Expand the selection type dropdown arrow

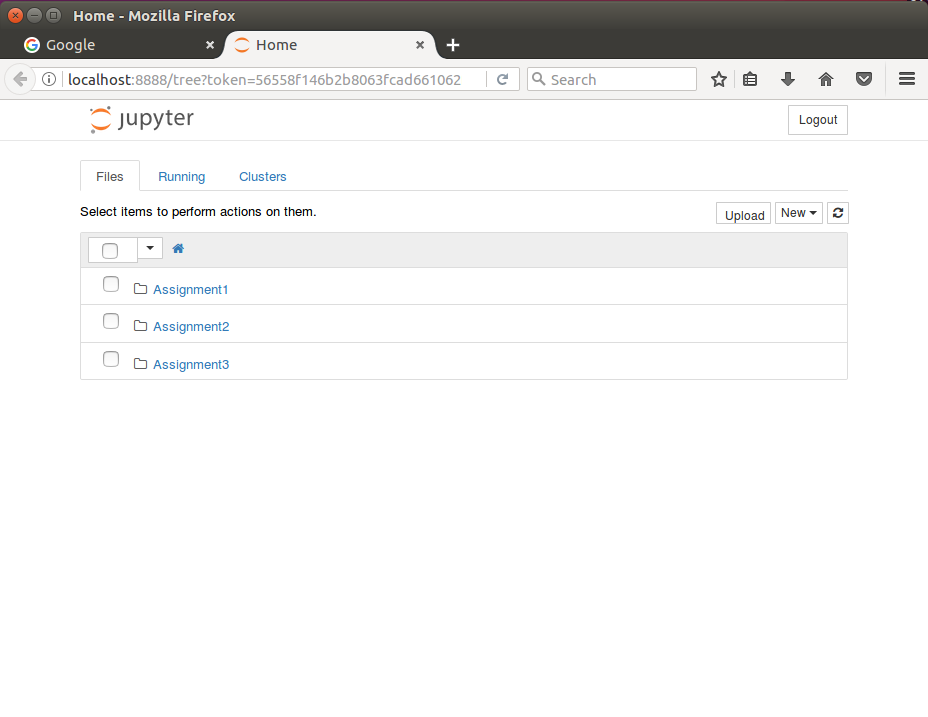point(150,248)
